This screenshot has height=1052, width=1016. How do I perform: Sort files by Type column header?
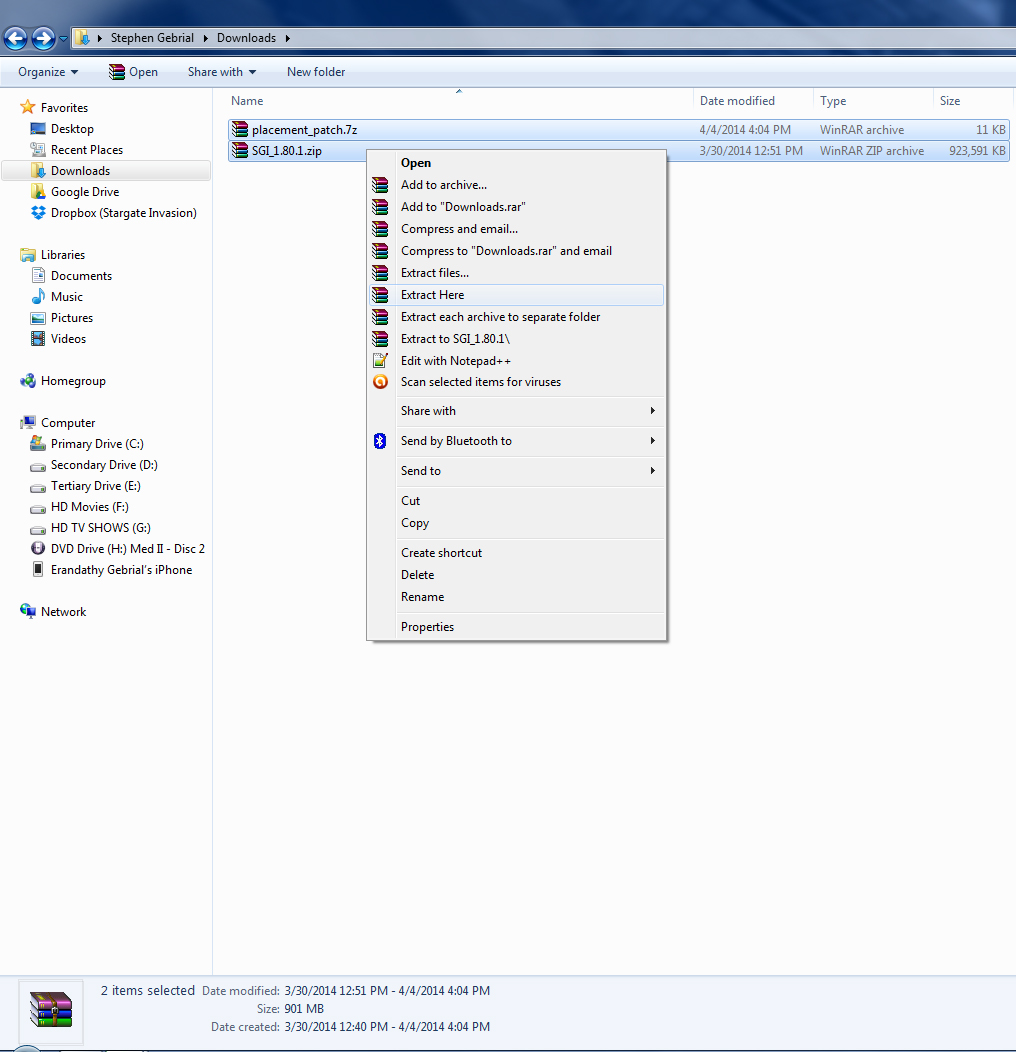(x=833, y=101)
